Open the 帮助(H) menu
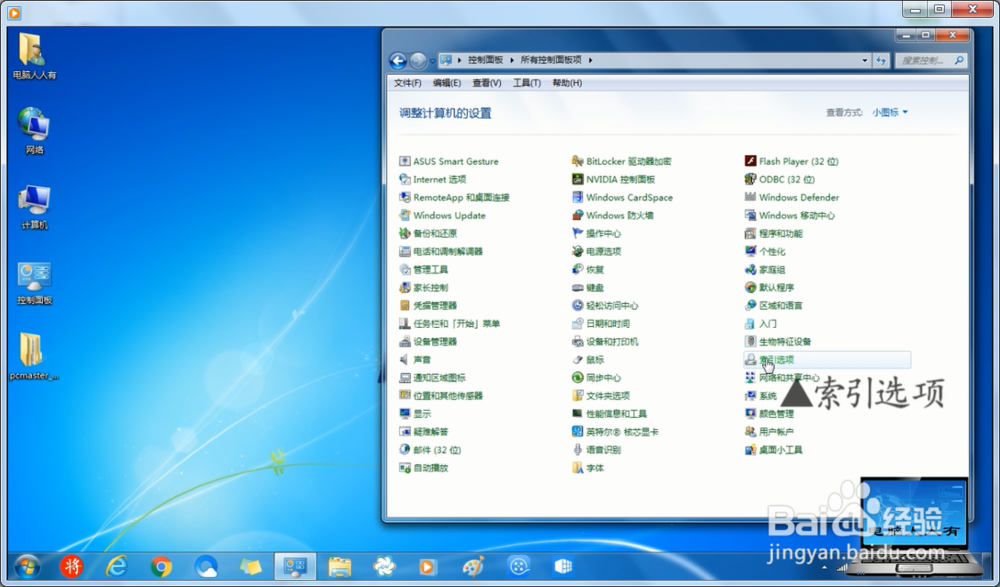1000x587 pixels. [567, 83]
